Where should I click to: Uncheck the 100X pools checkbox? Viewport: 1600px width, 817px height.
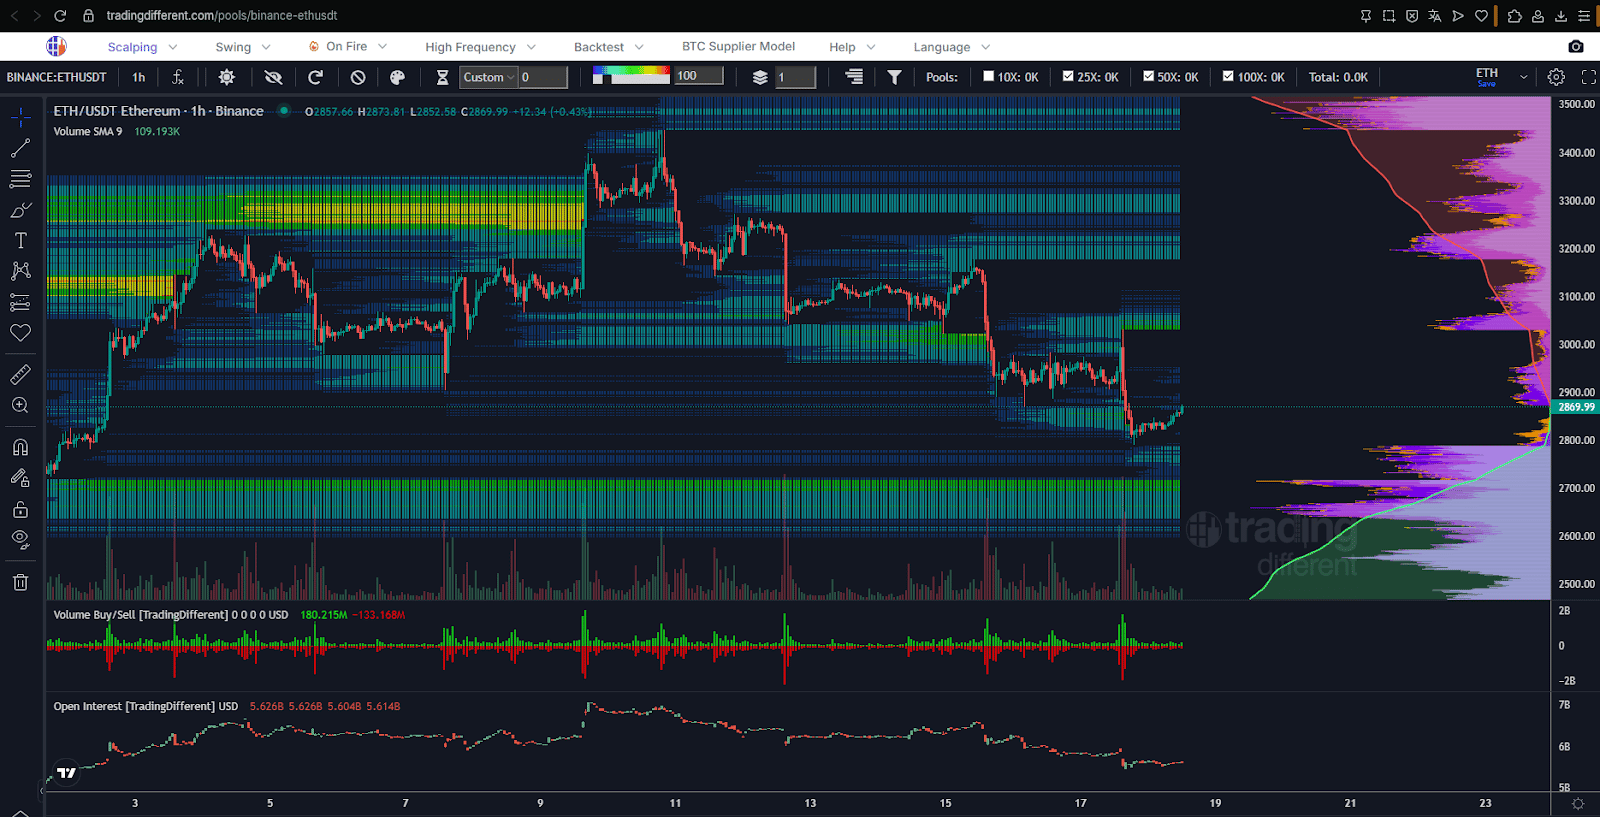coord(1228,76)
